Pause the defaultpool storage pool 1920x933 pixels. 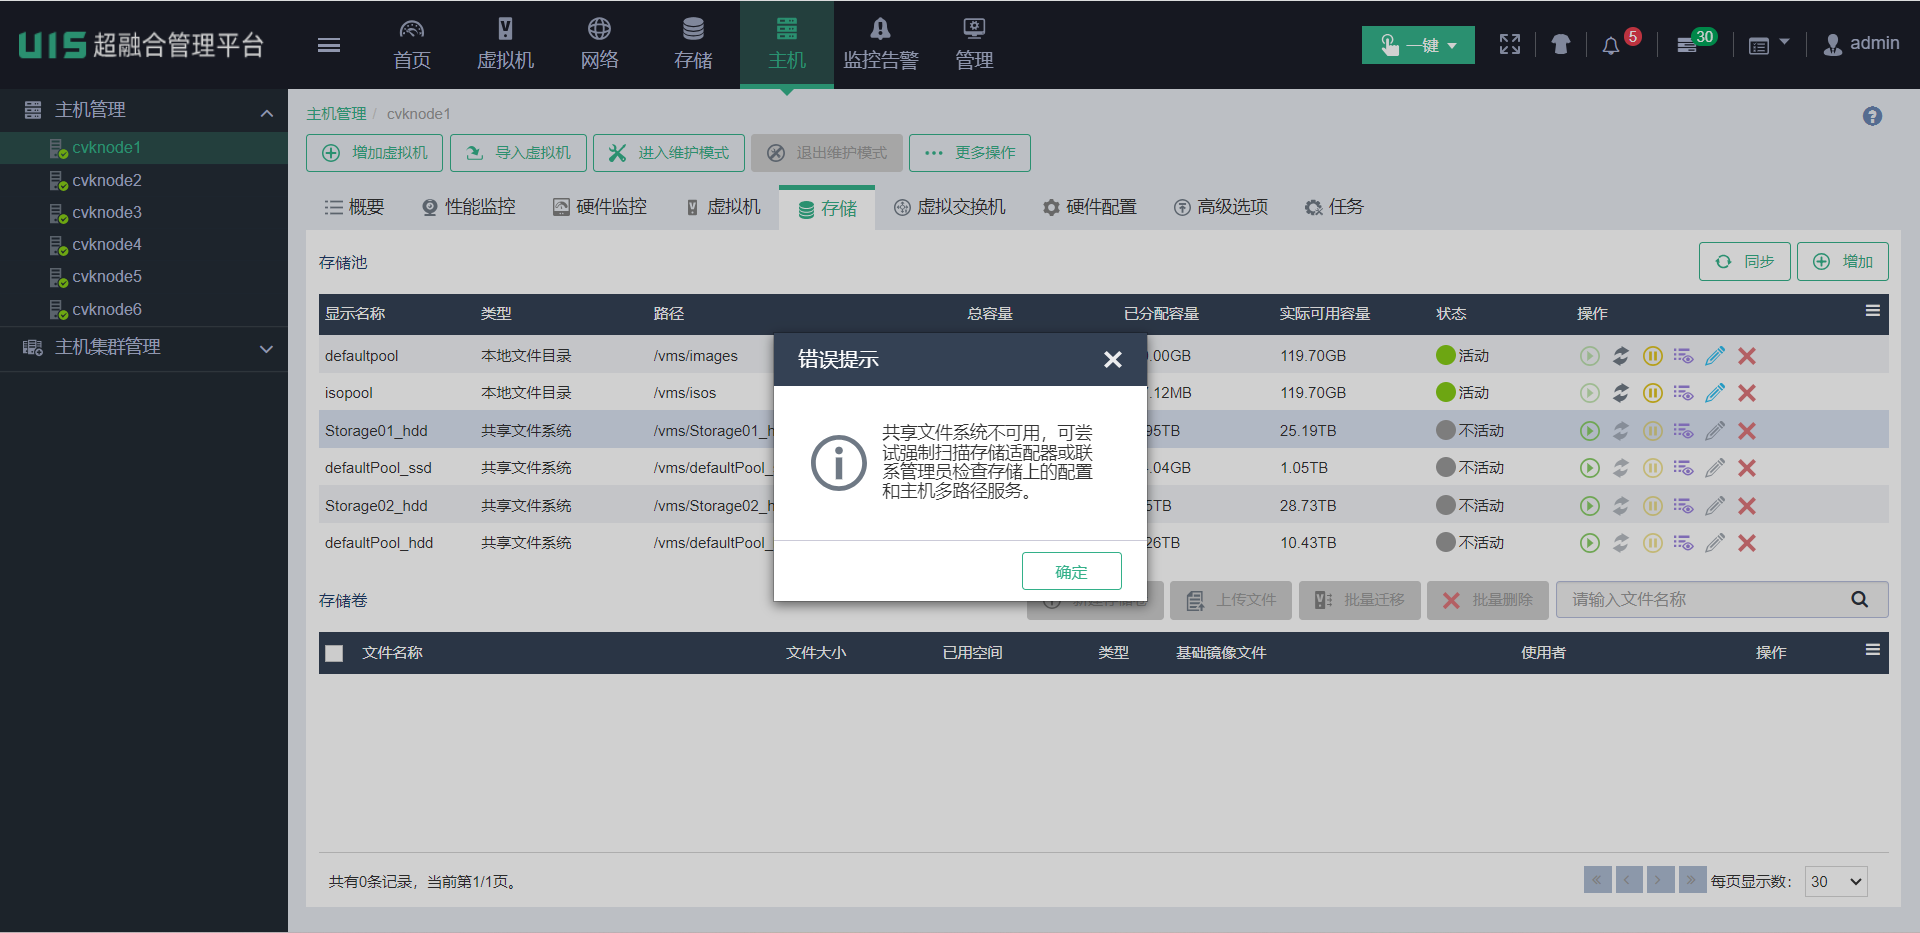pyautogui.click(x=1653, y=356)
